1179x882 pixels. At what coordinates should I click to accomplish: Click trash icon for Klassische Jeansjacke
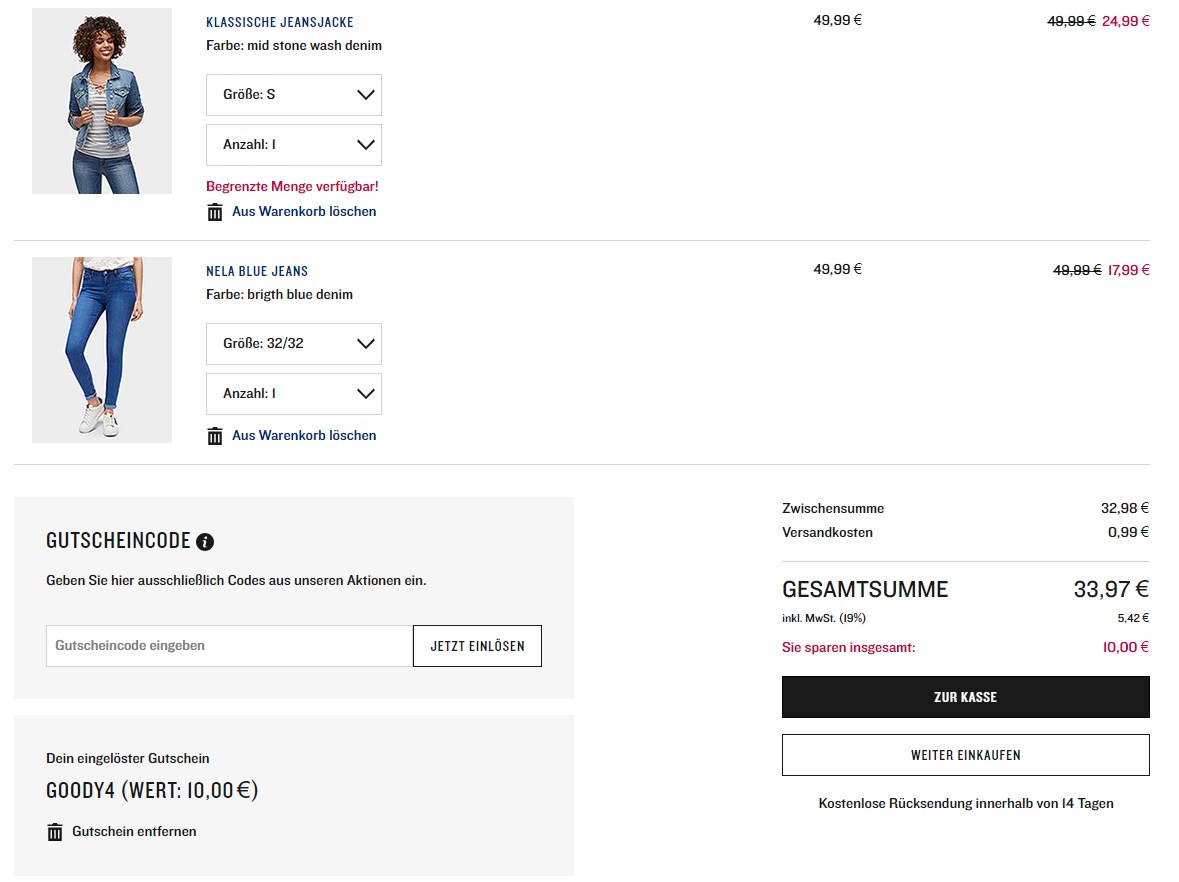click(215, 212)
